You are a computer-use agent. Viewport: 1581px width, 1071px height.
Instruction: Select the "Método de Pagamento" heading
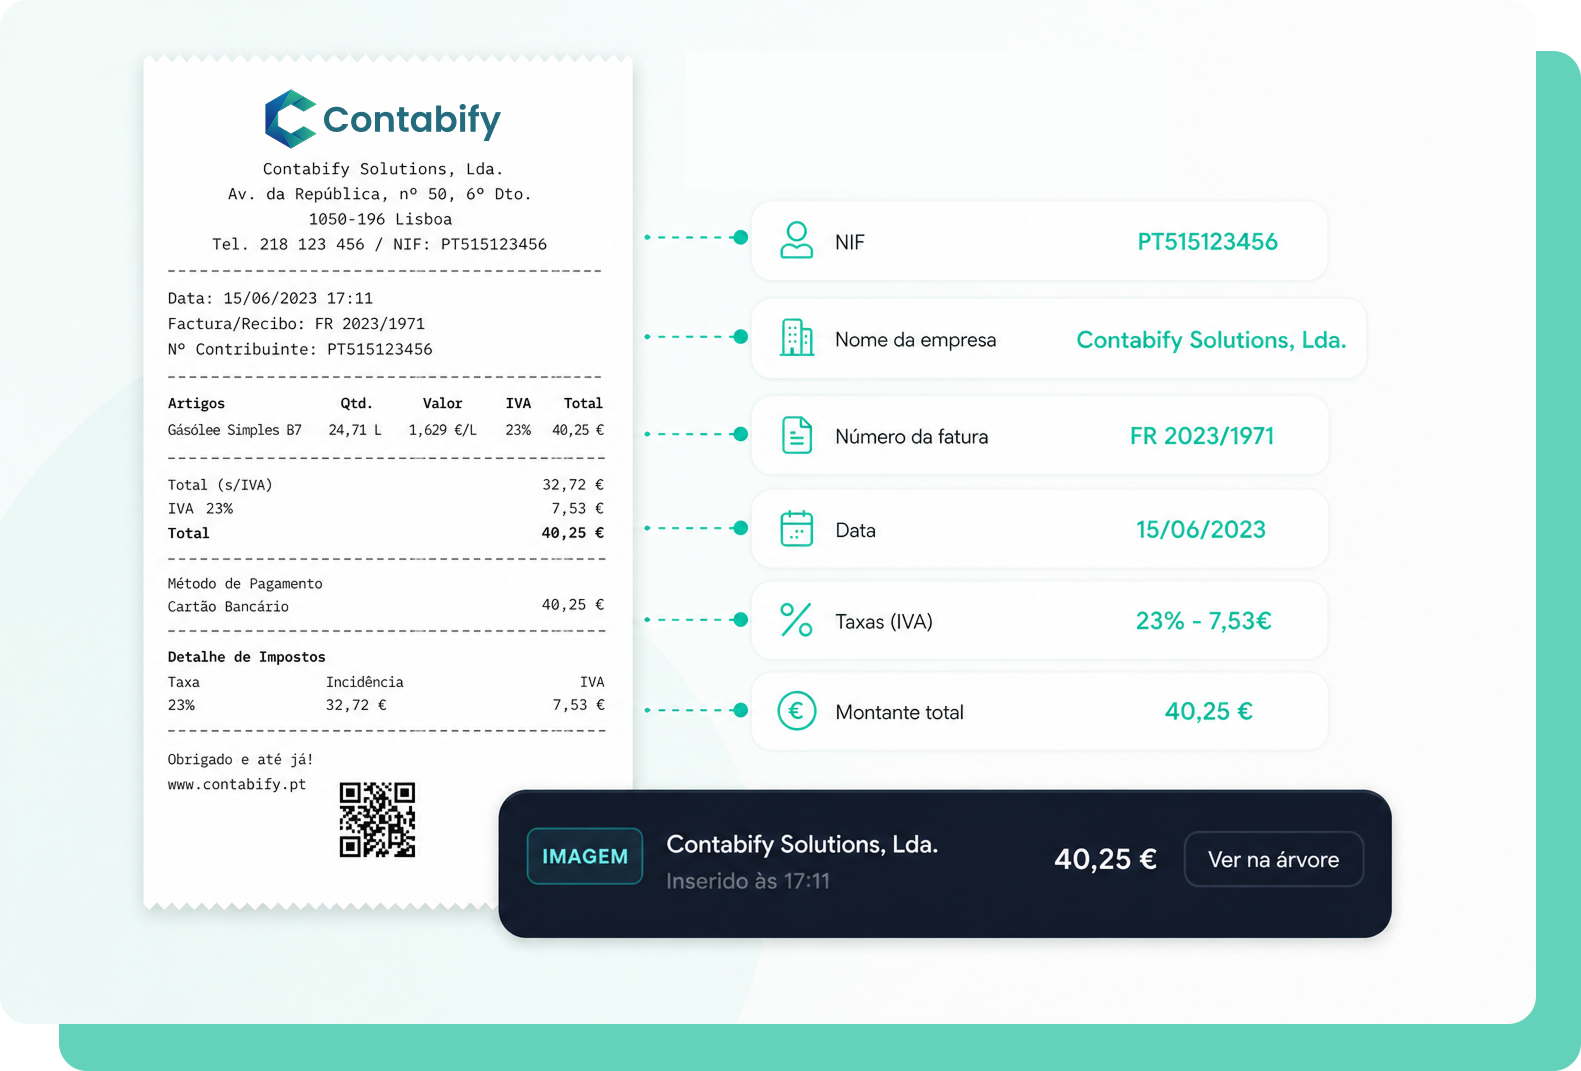pos(245,583)
